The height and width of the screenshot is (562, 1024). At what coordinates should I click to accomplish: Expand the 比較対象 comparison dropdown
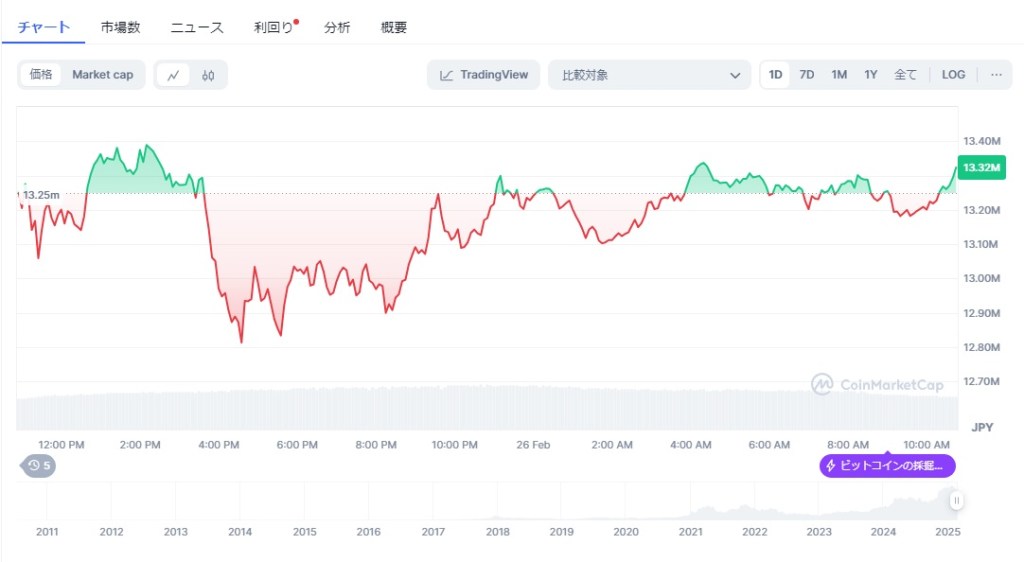tap(649, 75)
